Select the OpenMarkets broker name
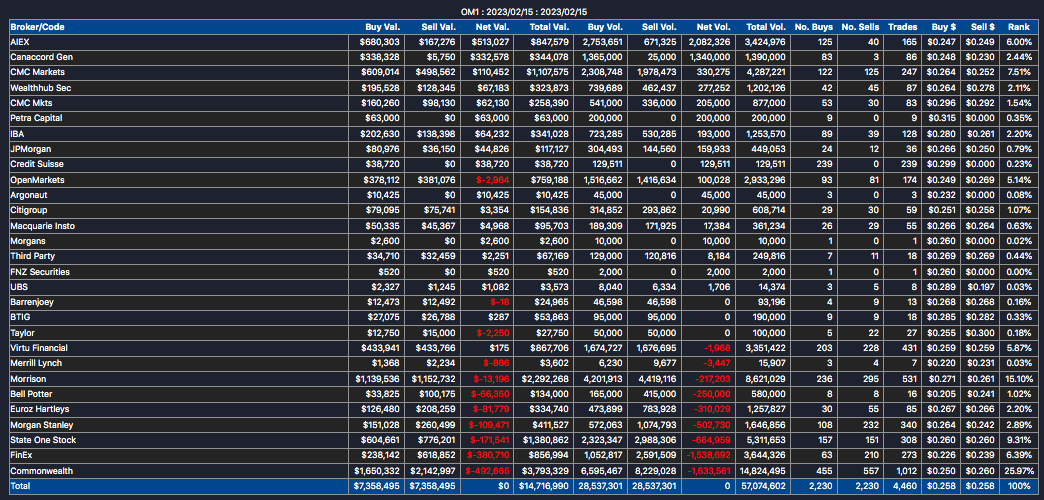 [37, 180]
